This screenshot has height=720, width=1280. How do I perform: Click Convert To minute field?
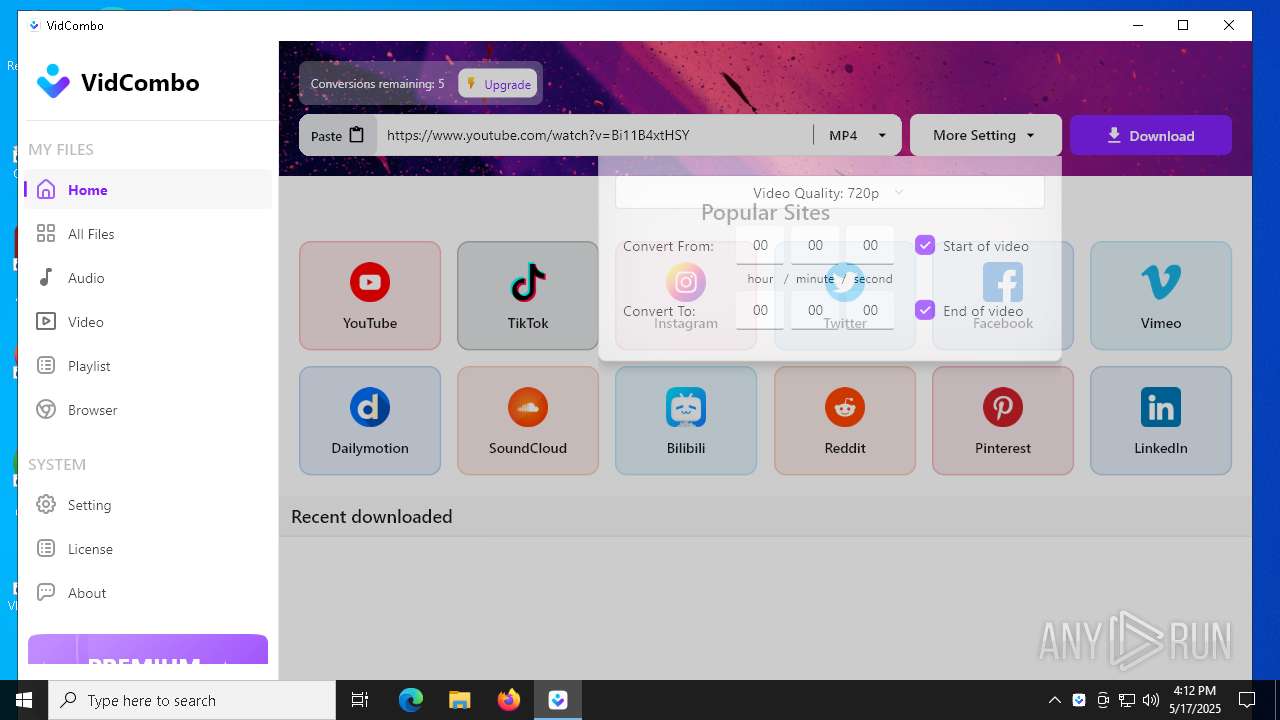(815, 310)
